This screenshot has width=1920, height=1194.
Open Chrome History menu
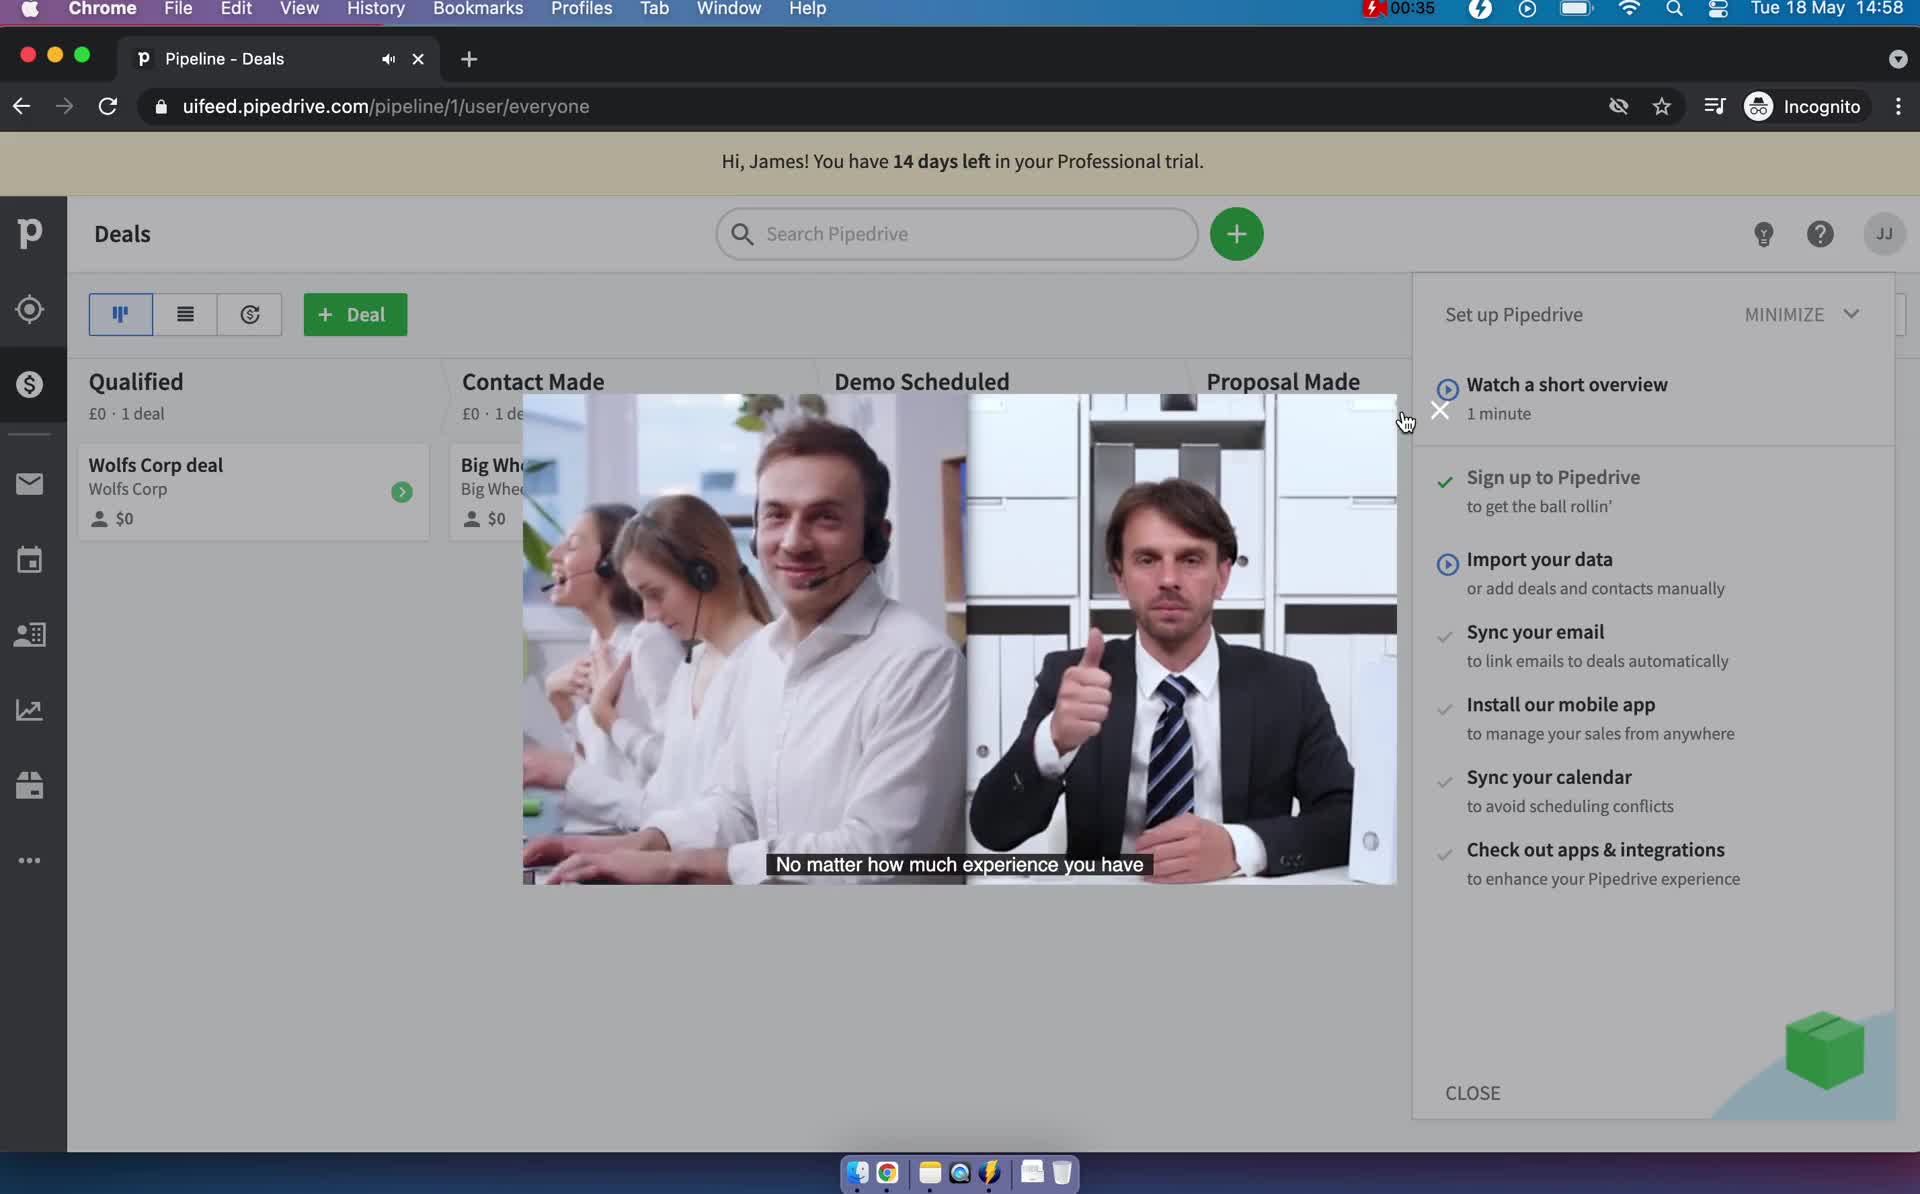[x=375, y=9]
